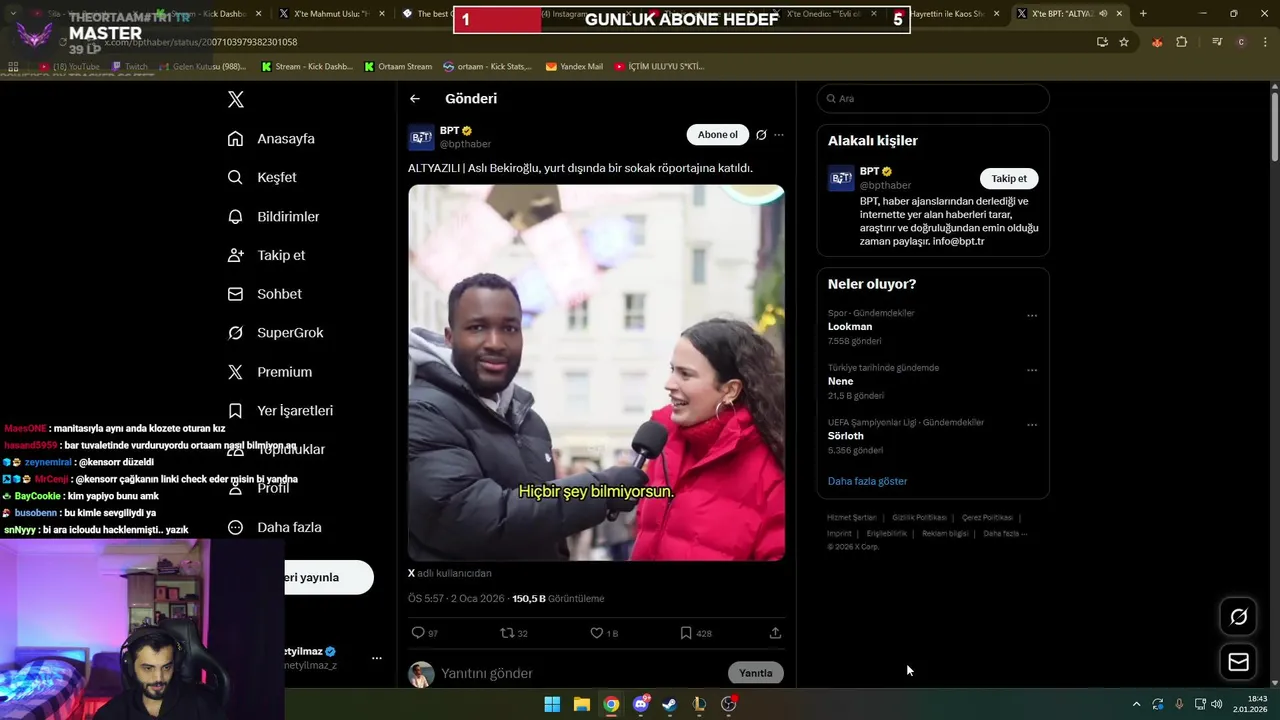The width and height of the screenshot is (1280, 720).
Task: Click the Chrome taskbar icon
Action: (x=611, y=704)
